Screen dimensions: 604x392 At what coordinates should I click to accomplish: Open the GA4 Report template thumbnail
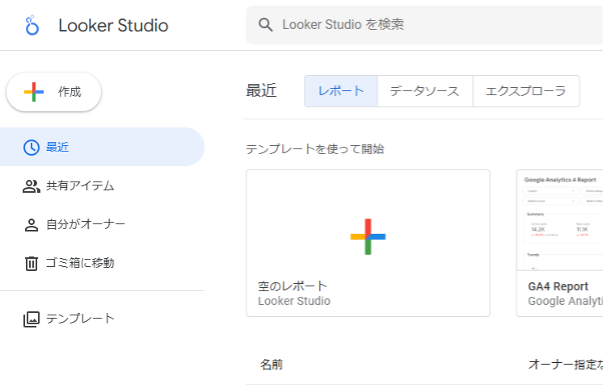pyautogui.click(x=560, y=221)
